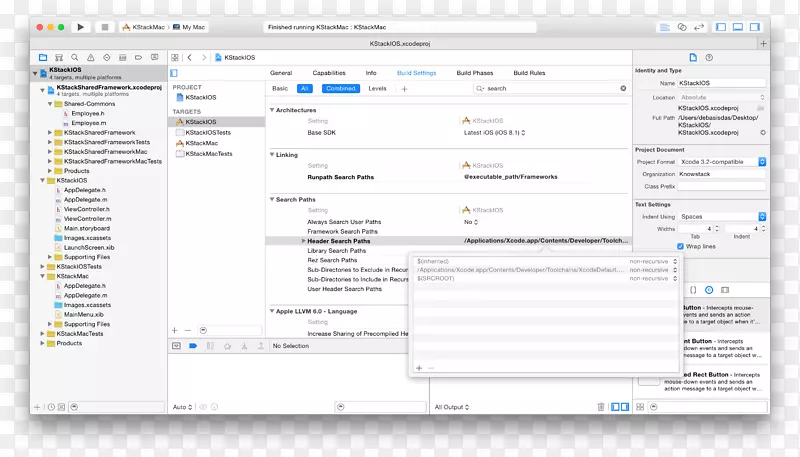
Task: Select the Combined view option
Action: click(340, 88)
